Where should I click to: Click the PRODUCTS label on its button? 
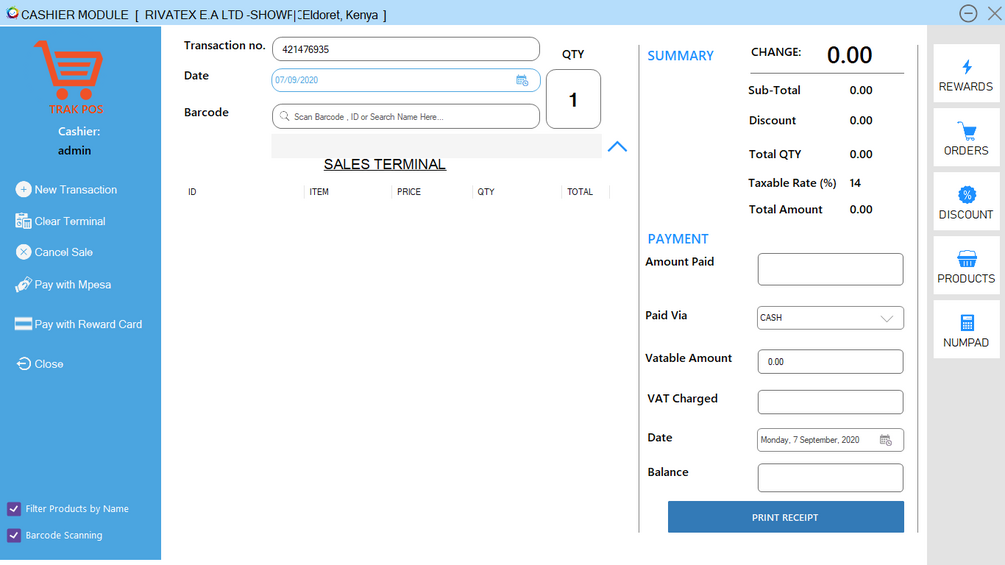966,279
